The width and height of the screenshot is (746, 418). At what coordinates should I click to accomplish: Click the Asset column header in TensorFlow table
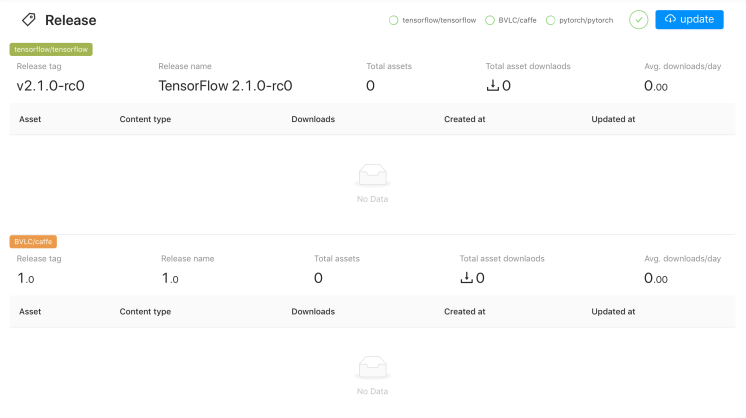(30, 119)
